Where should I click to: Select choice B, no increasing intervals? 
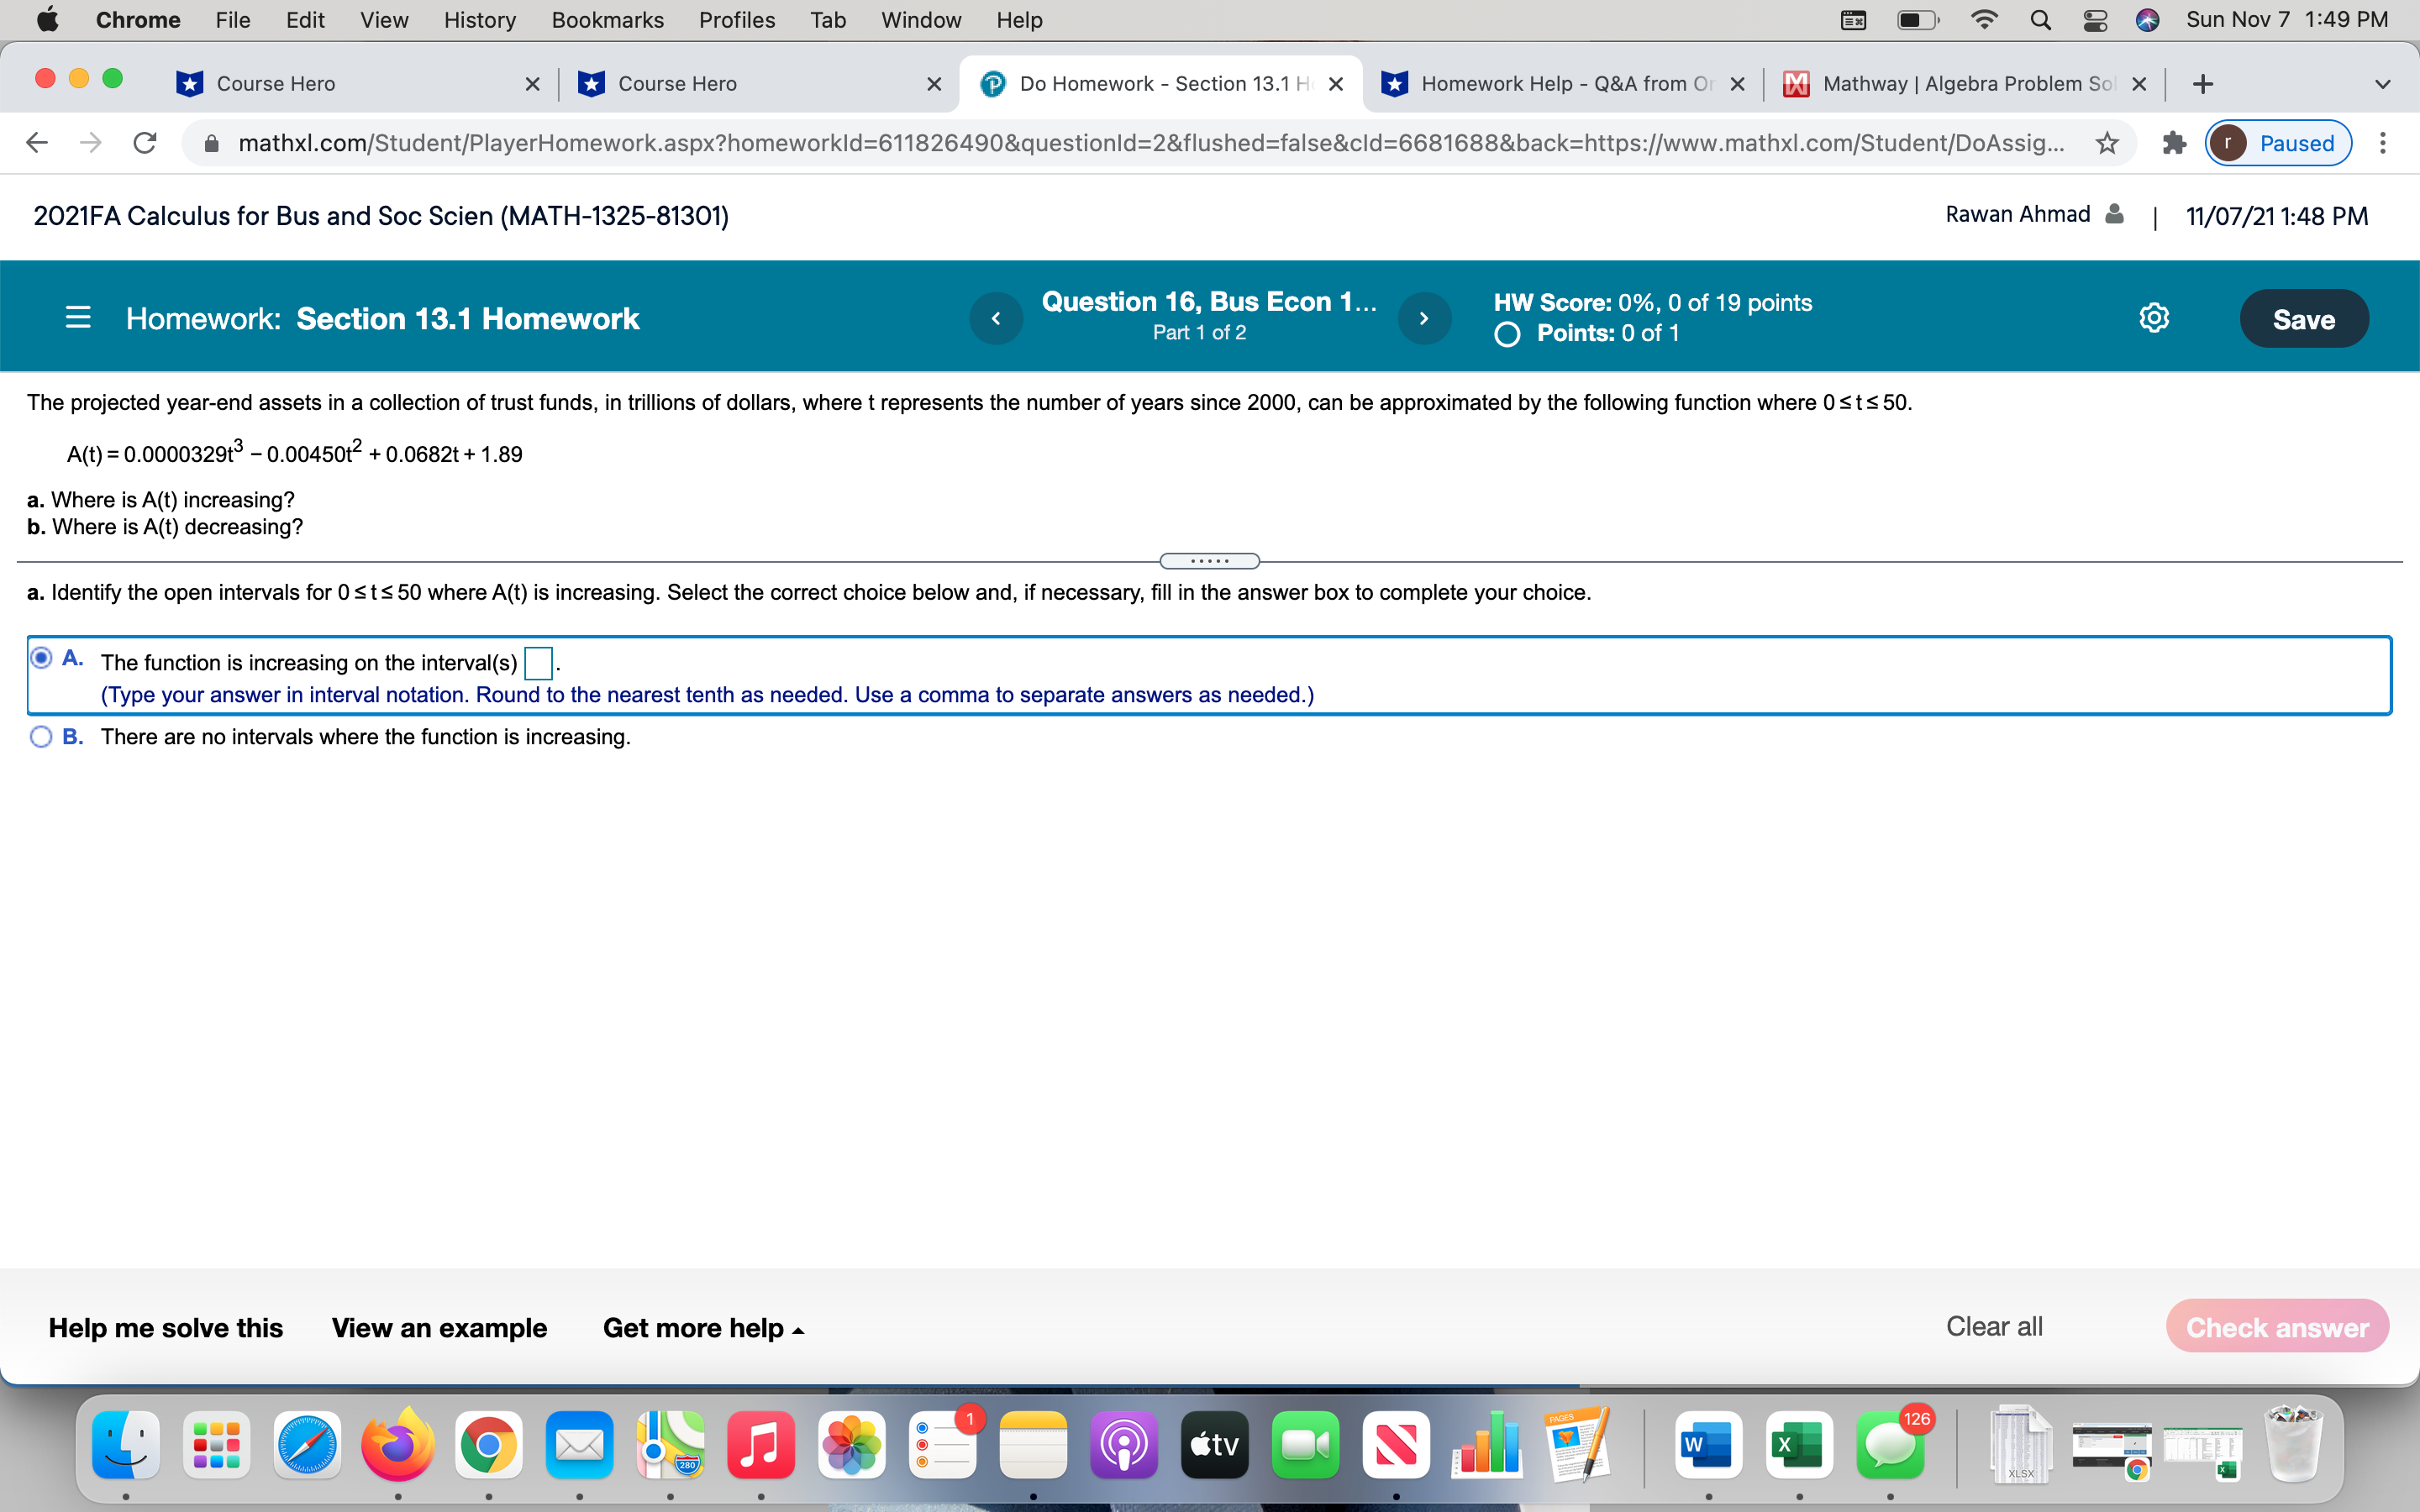41,737
